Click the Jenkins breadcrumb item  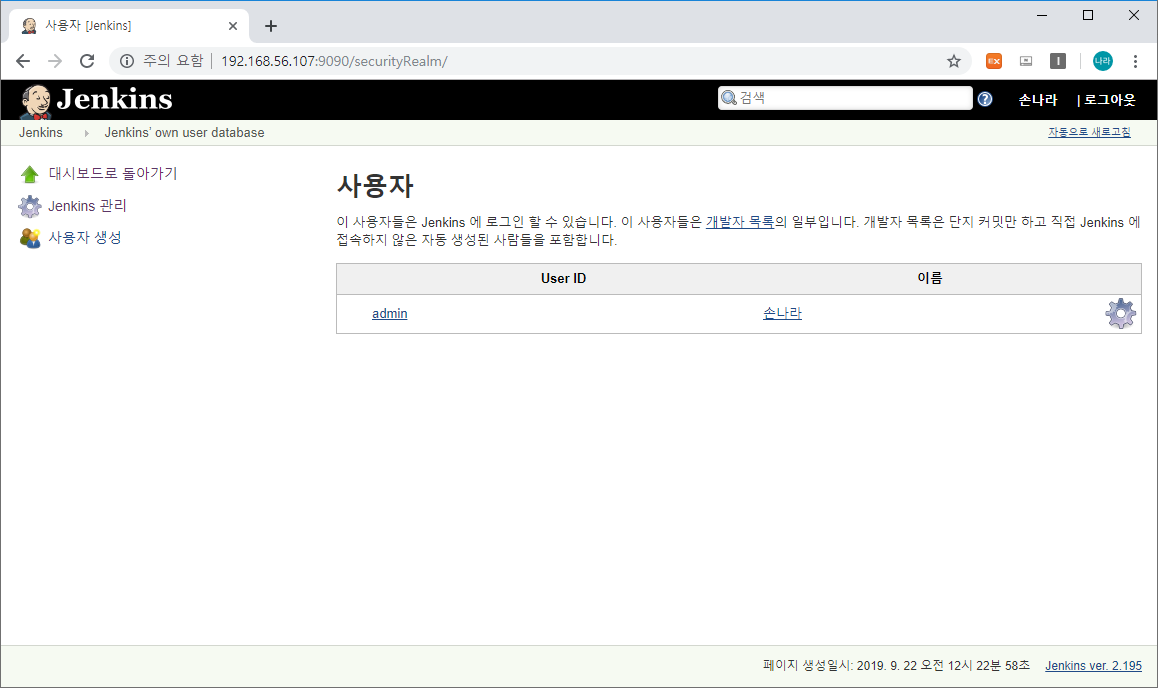[x=41, y=133]
